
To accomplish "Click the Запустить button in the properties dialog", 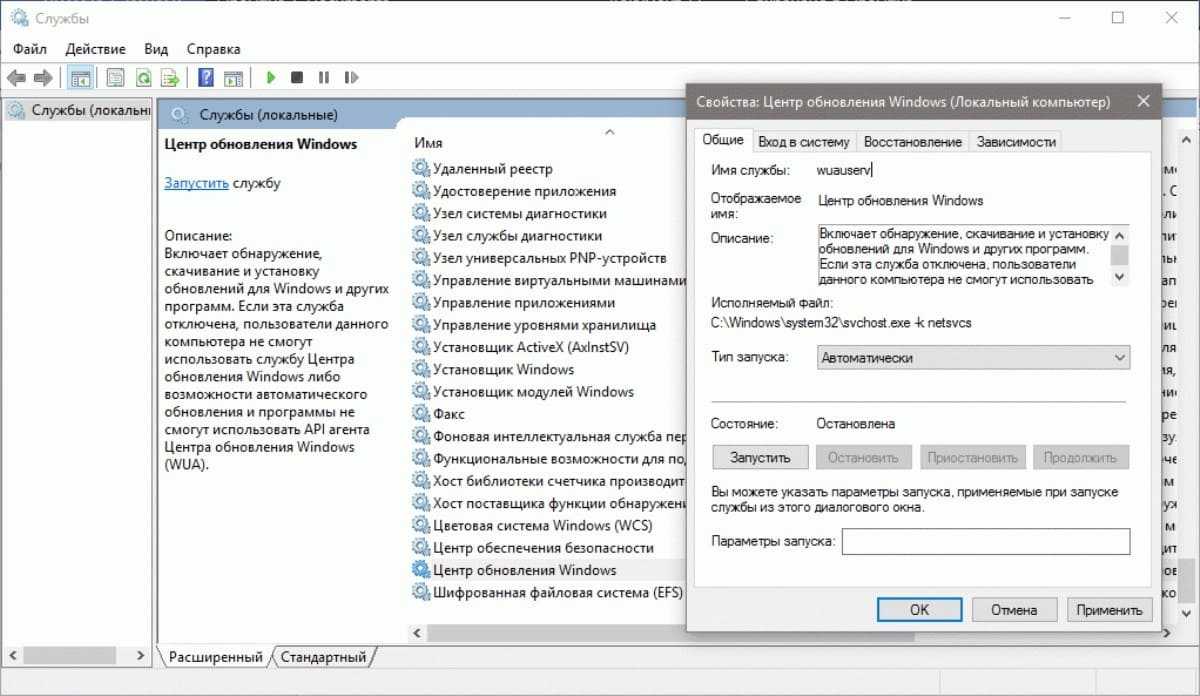I will 760,457.
